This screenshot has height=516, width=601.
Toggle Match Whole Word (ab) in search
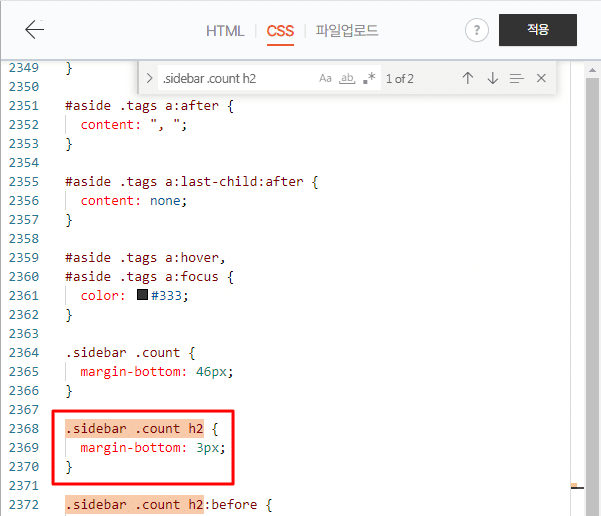point(347,79)
